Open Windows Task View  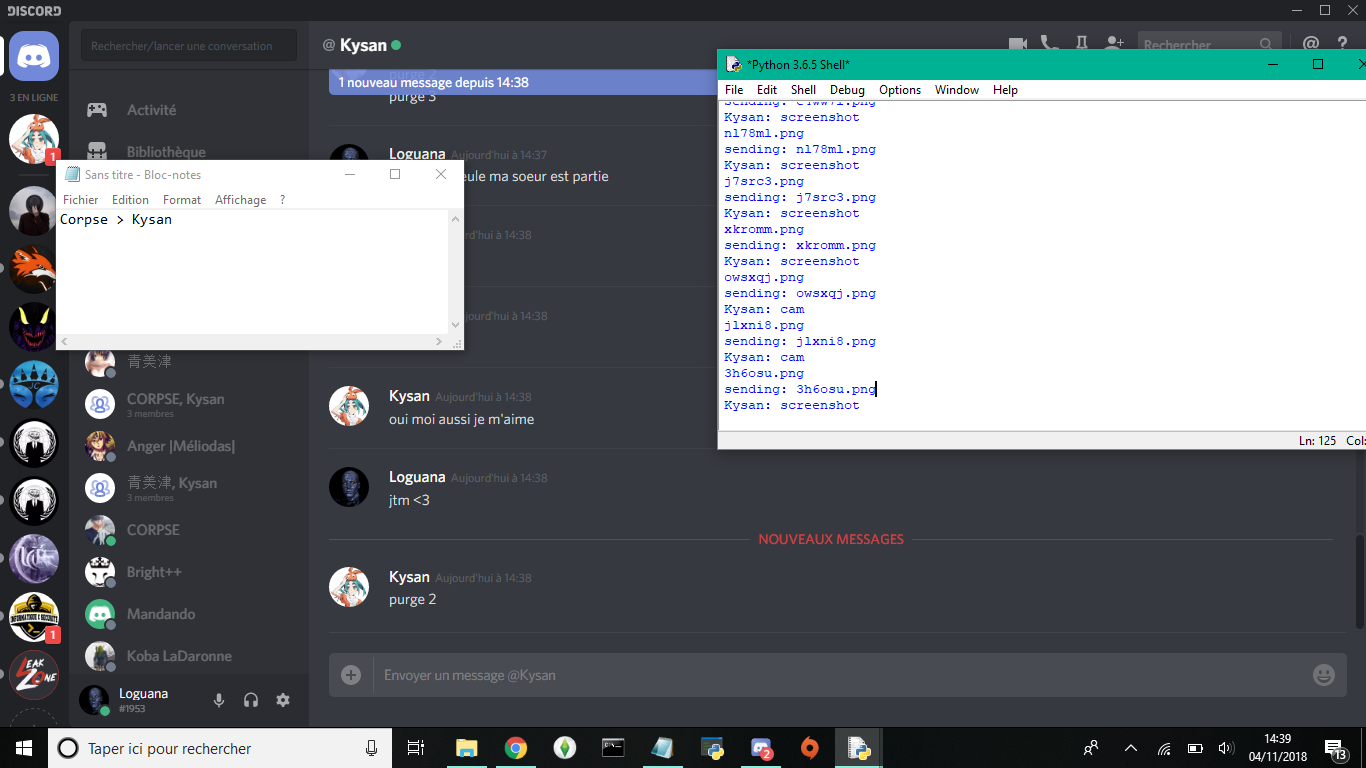(416, 748)
